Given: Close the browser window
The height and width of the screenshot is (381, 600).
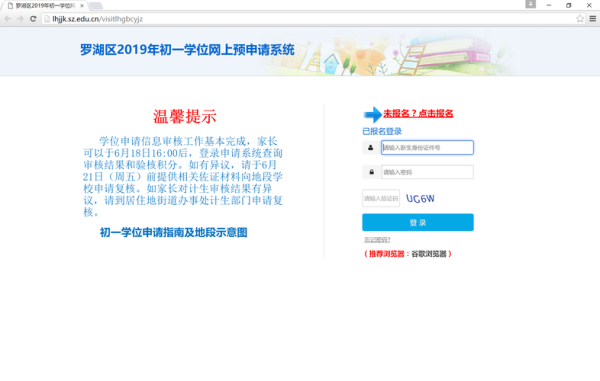Looking at the screenshot, I should [589, 5].
